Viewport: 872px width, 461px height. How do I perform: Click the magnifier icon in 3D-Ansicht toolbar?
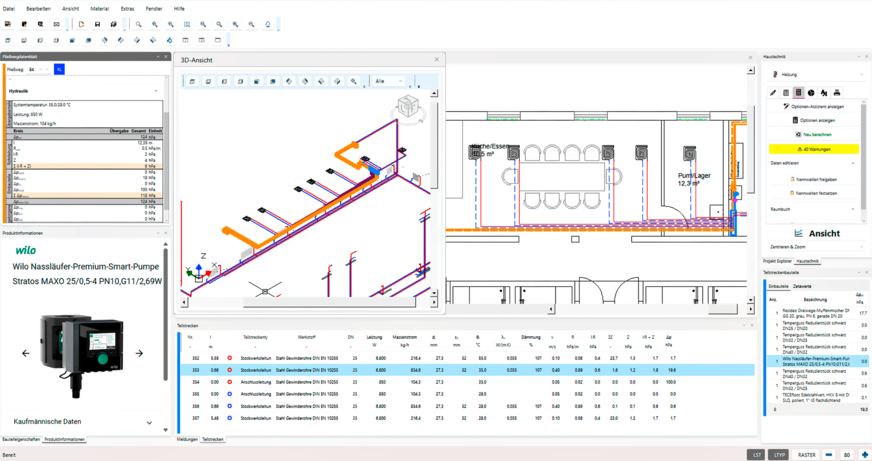point(354,82)
